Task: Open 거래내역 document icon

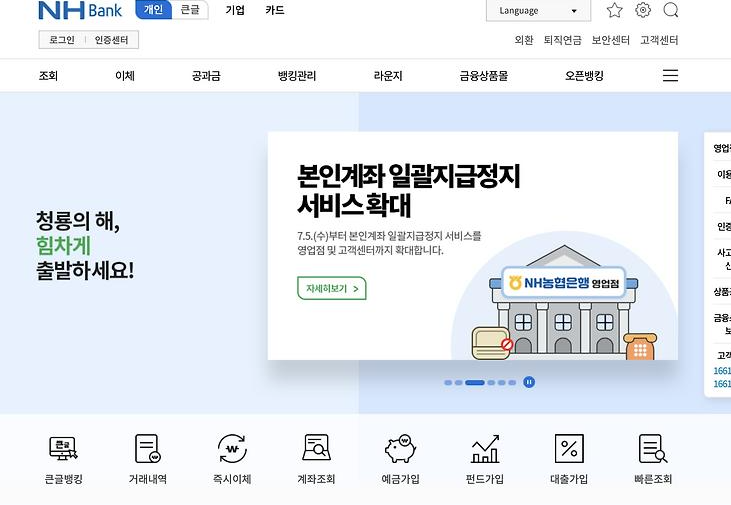Action: (148, 448)
